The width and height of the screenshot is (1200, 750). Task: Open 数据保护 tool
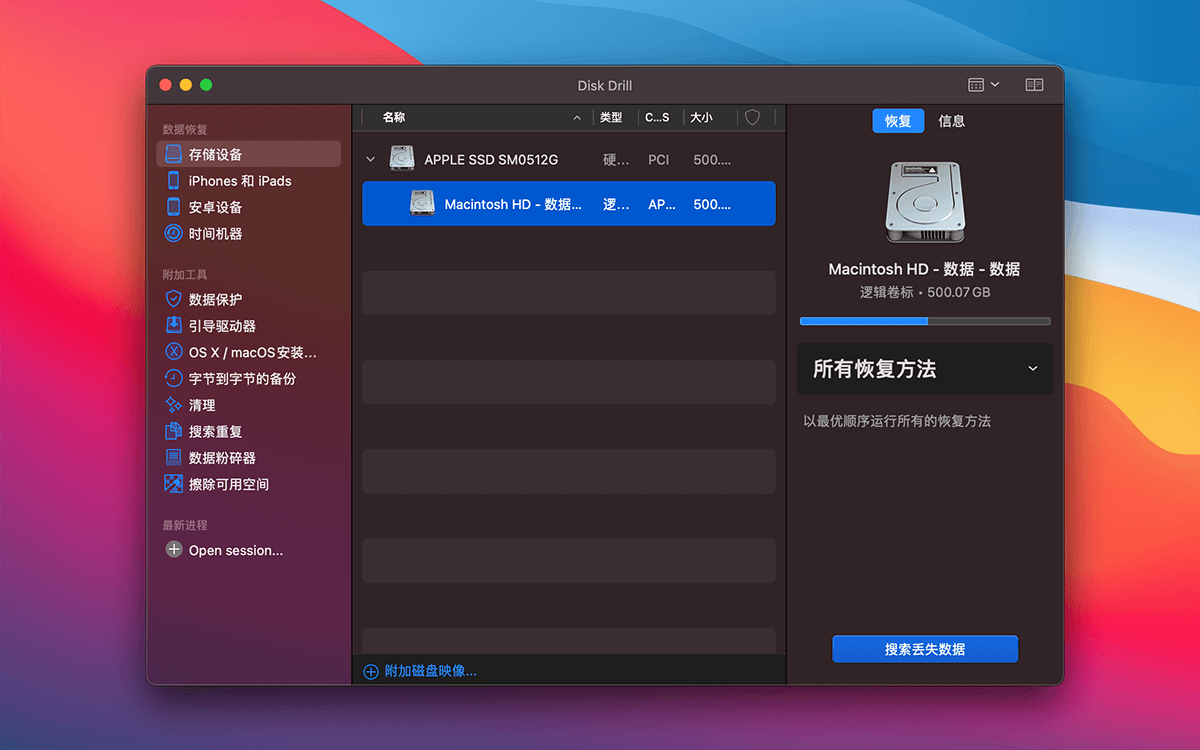[249, 299]
